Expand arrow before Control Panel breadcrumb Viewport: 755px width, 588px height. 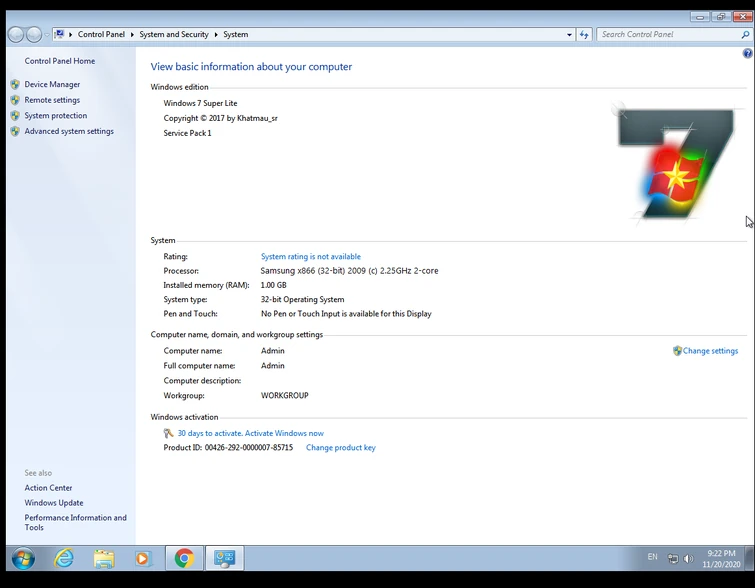point(70,35)
